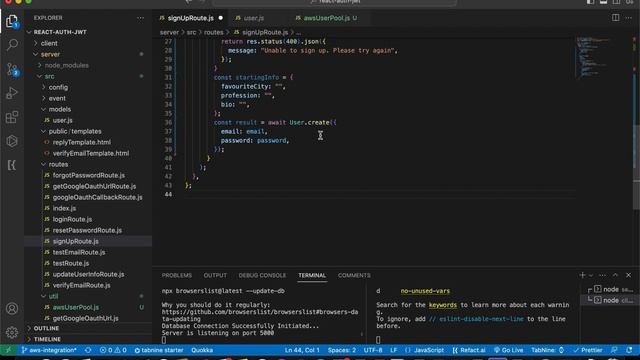Image resolution: width=640 pixels, height=360 pixels.
Task: Click the keywords link in right terminal
Action: [x=442, y=305]
